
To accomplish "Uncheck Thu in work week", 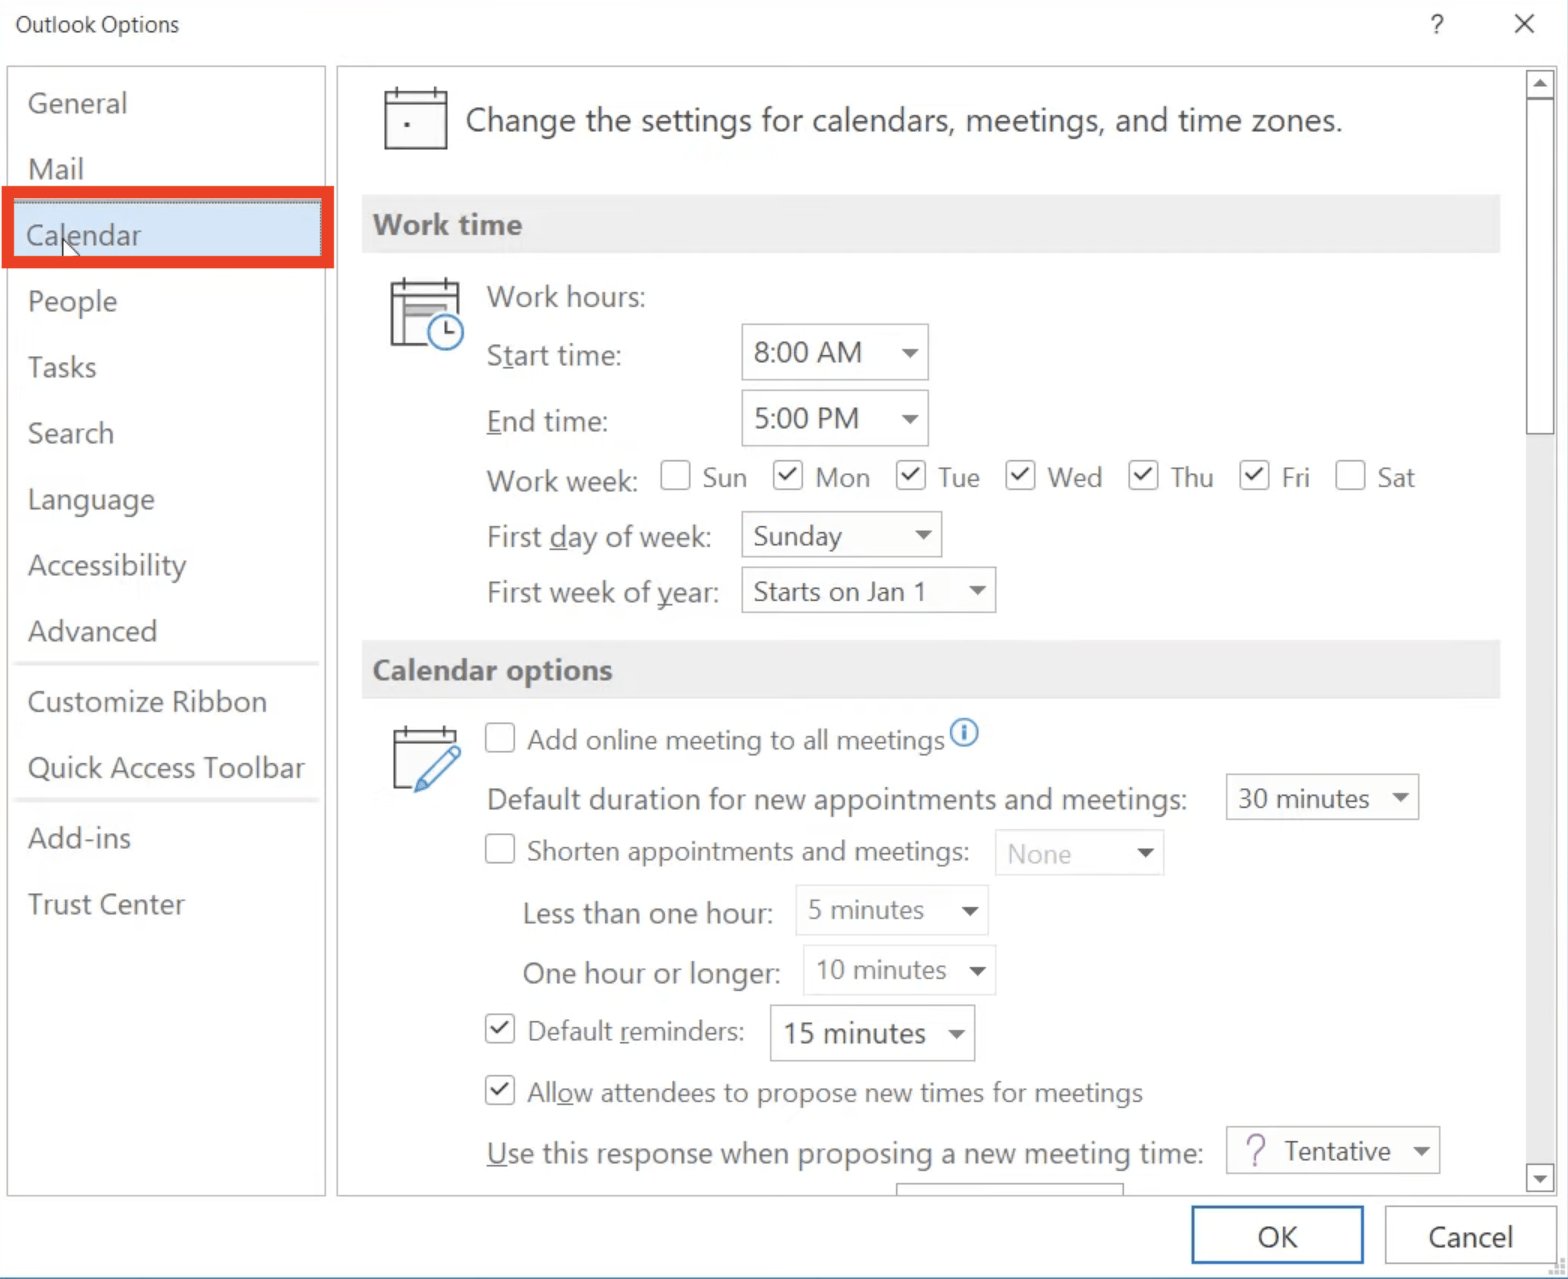I will point(1143,475).
